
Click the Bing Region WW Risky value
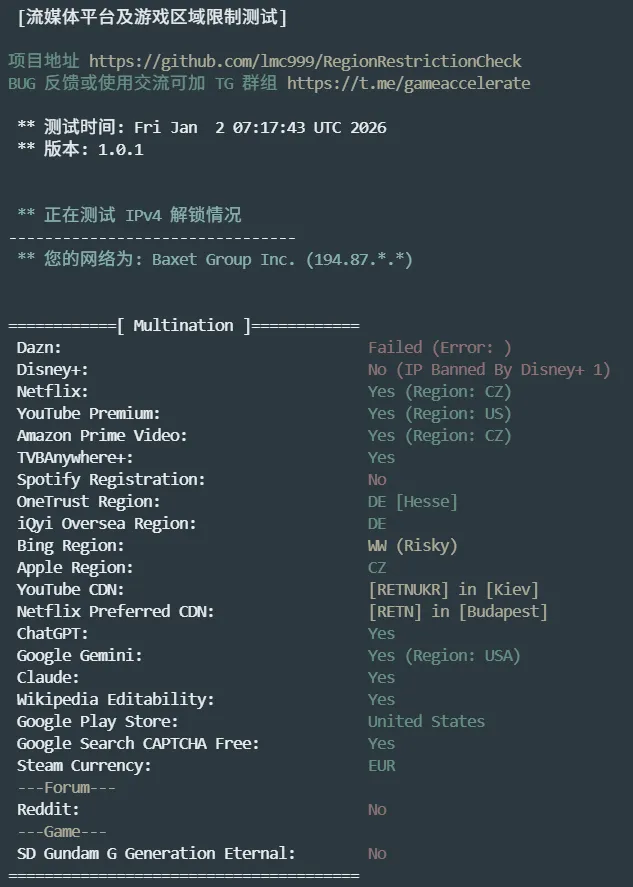[x=412, y=546]
